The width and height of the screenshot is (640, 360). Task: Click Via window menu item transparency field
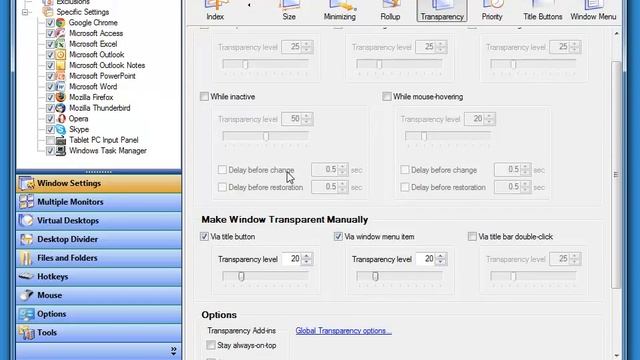pyautogui.click(x=426, y=259)
